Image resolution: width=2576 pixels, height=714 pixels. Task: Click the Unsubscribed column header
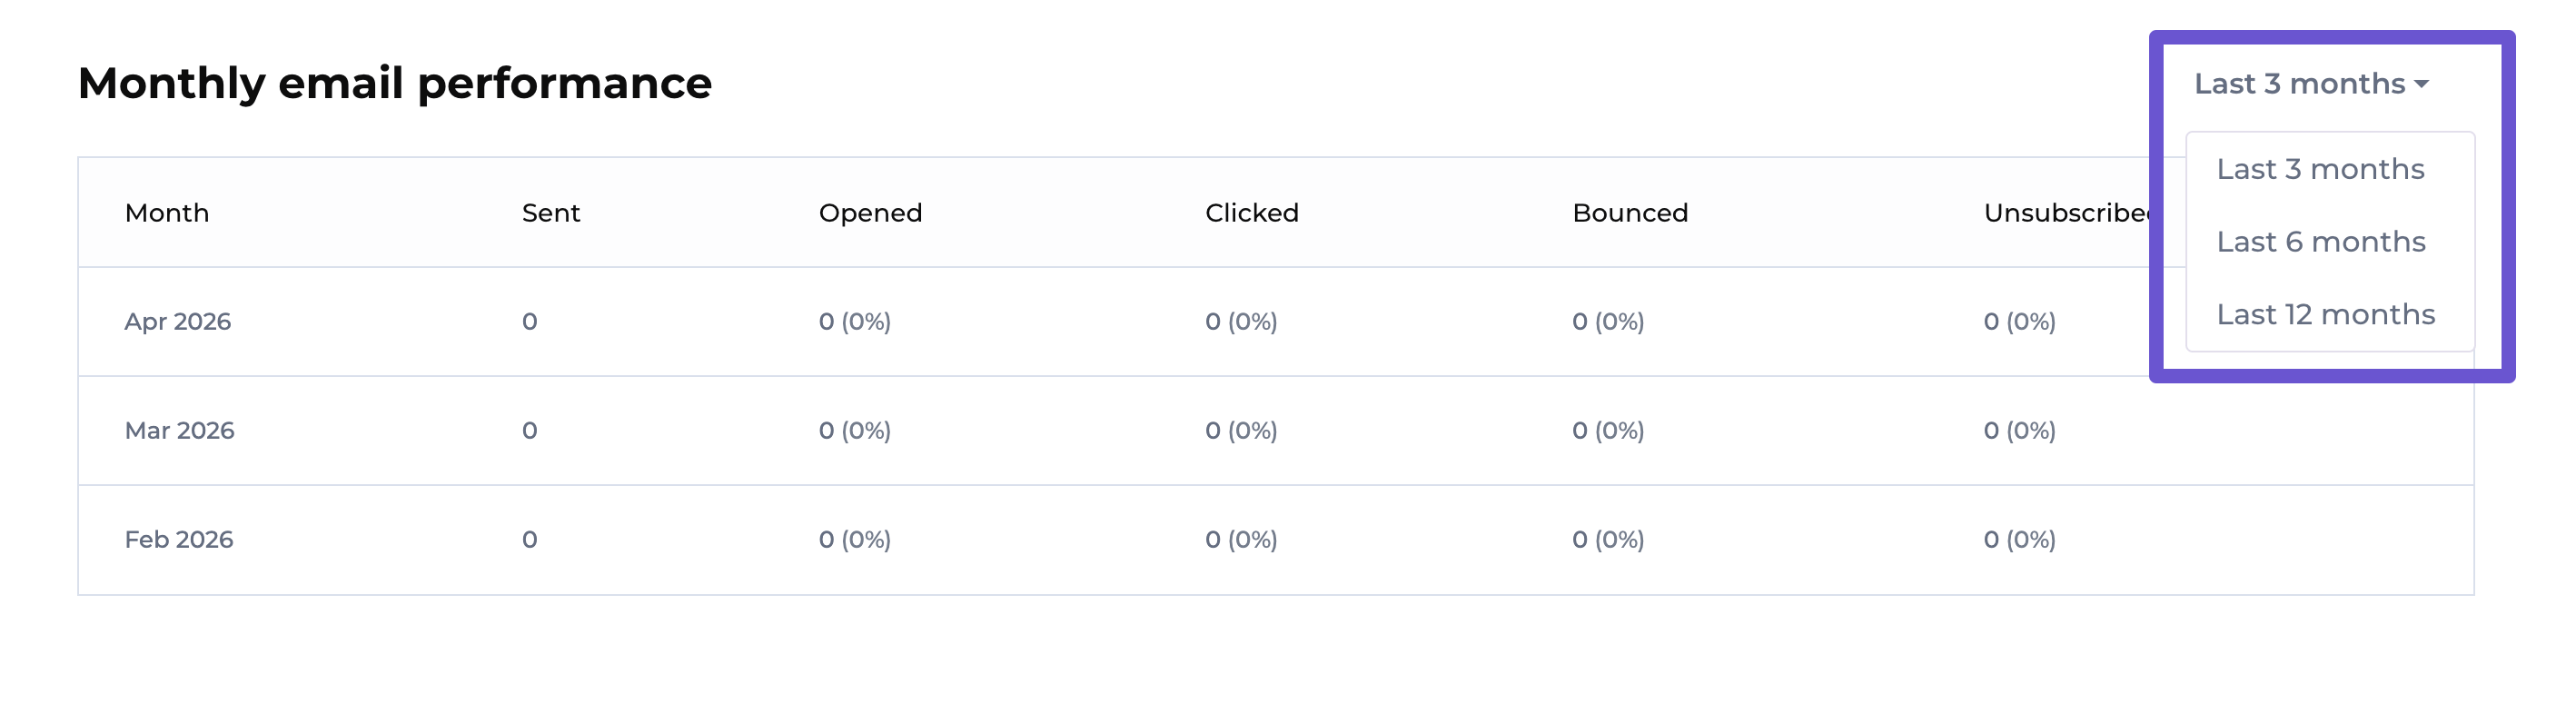(2066, 213)
